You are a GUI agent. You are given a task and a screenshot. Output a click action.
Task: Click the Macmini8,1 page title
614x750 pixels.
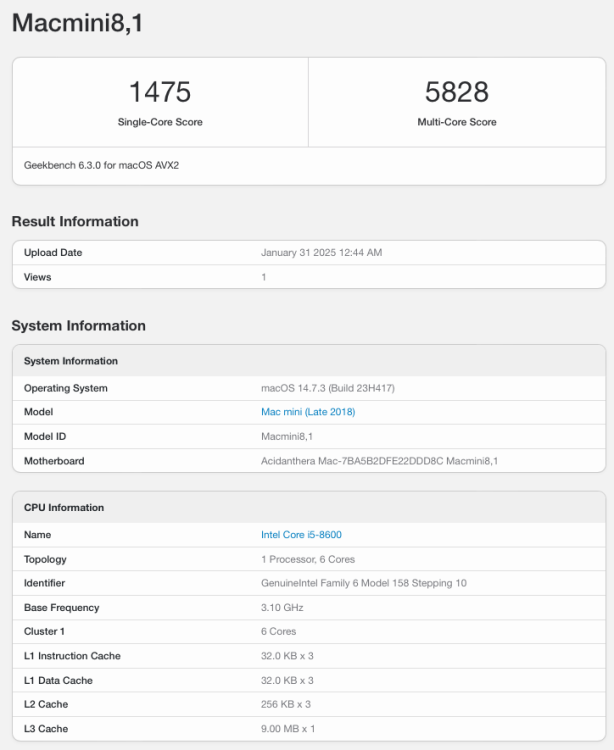click(x=77, y=22)
